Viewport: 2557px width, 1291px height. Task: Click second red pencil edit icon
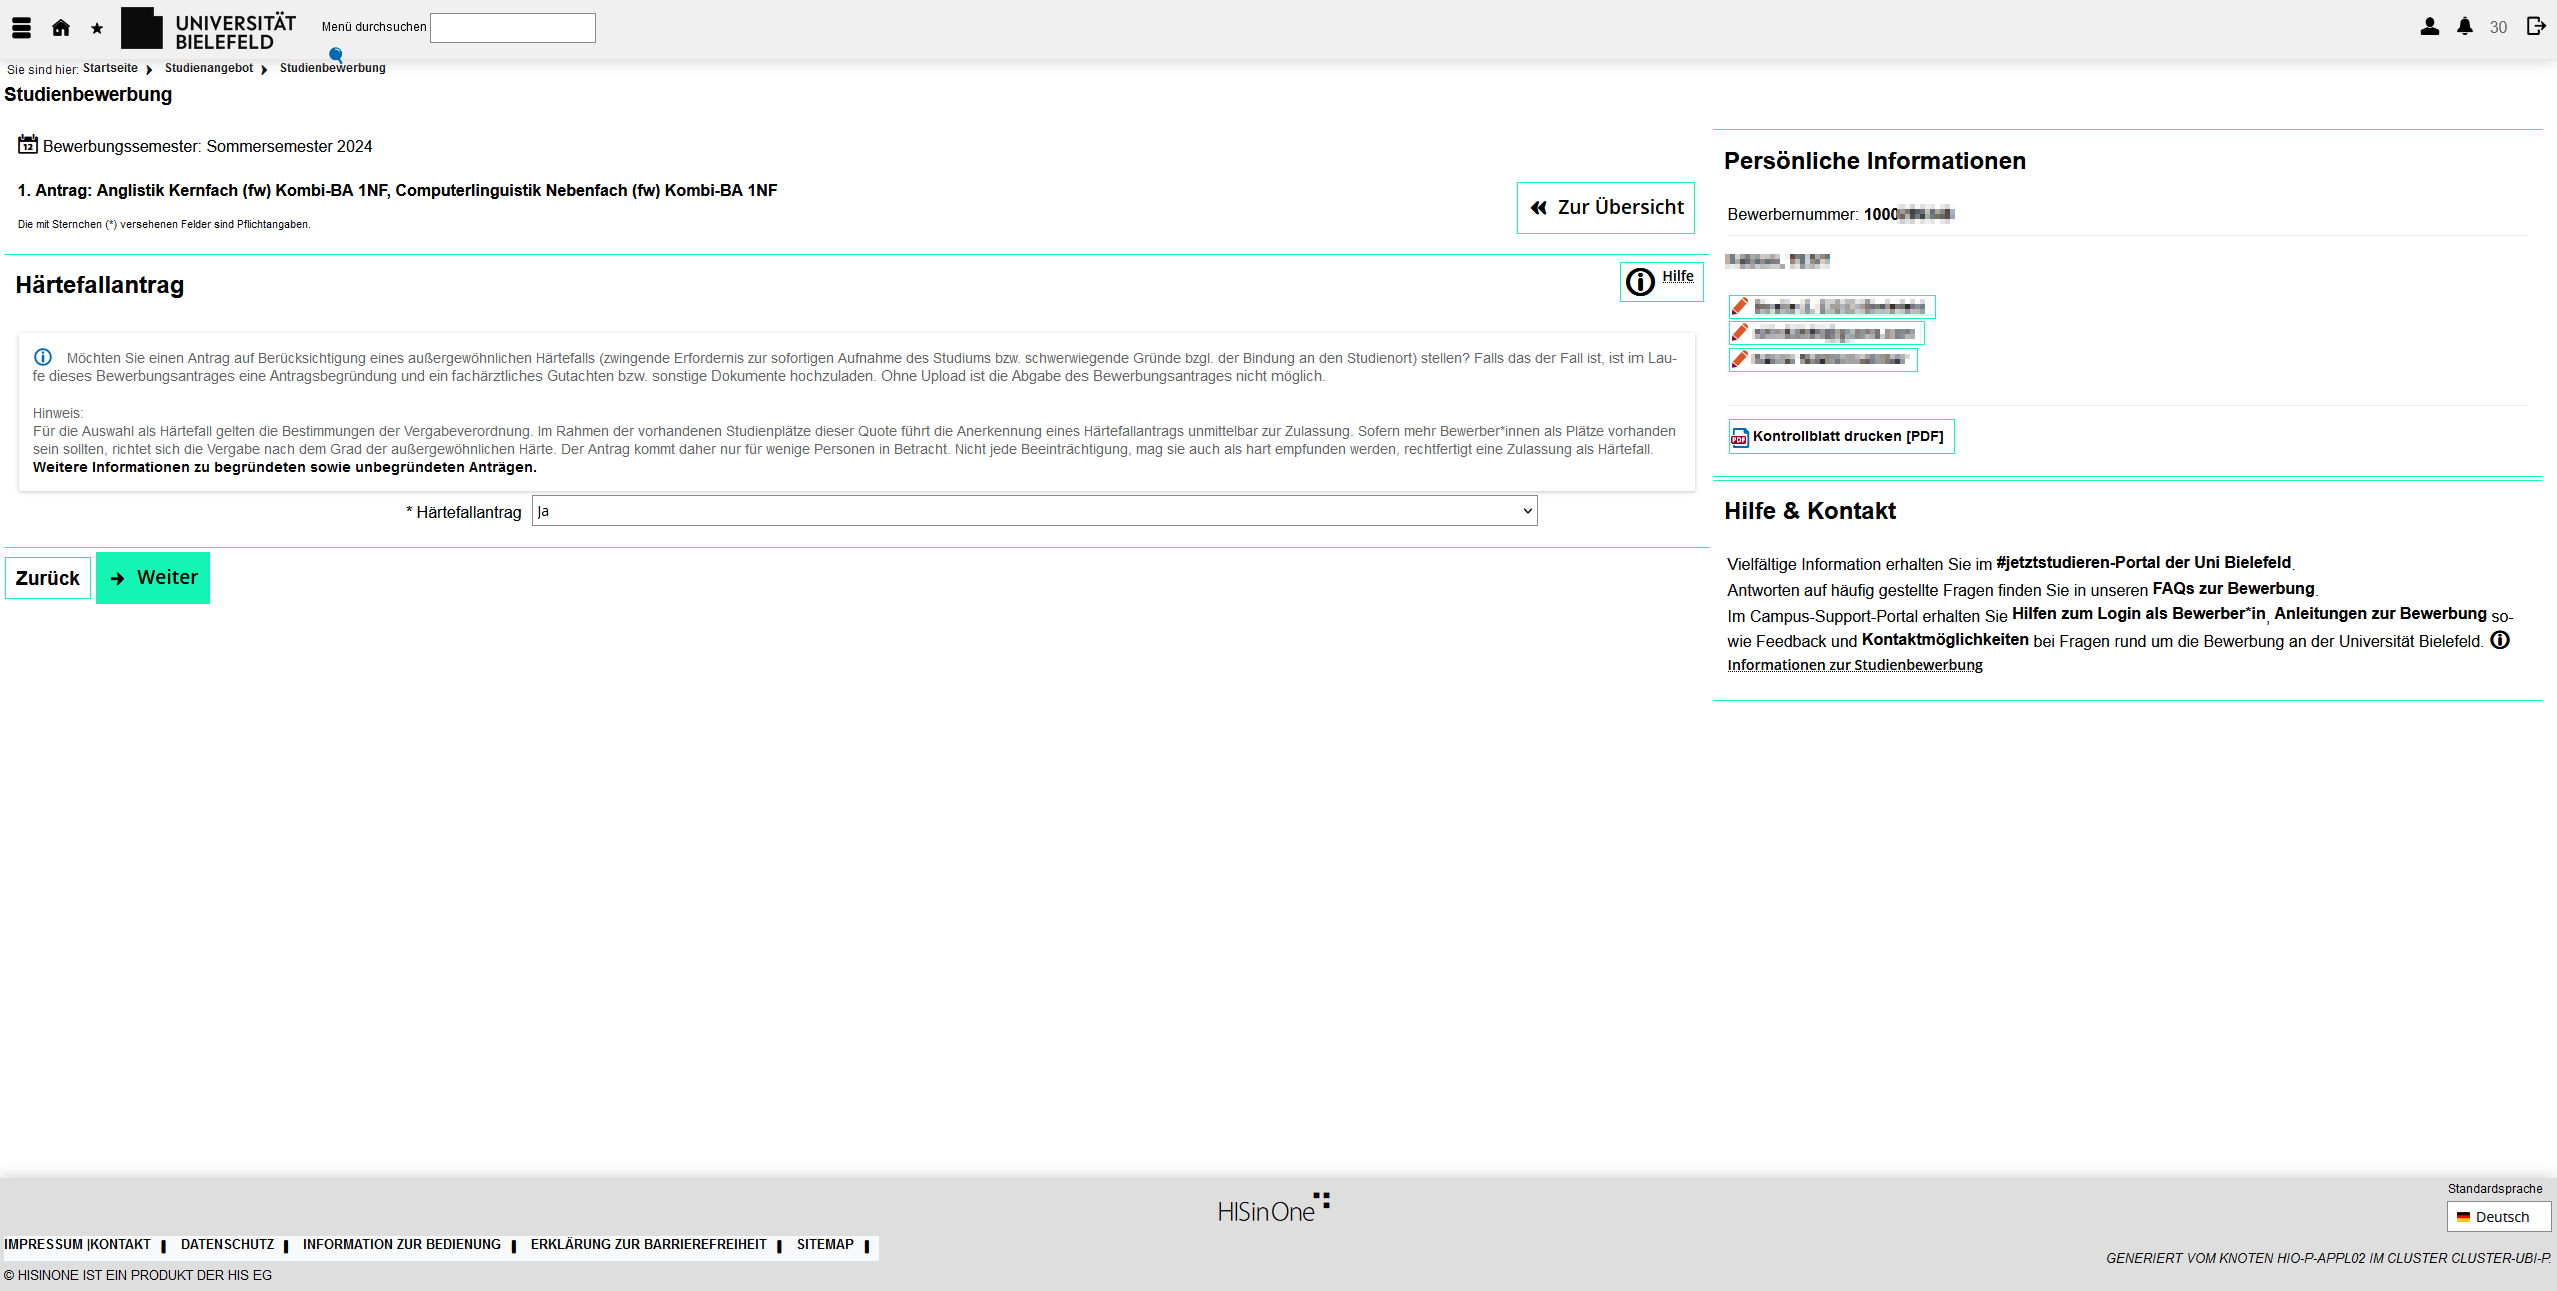click(x=1740, y=332)
